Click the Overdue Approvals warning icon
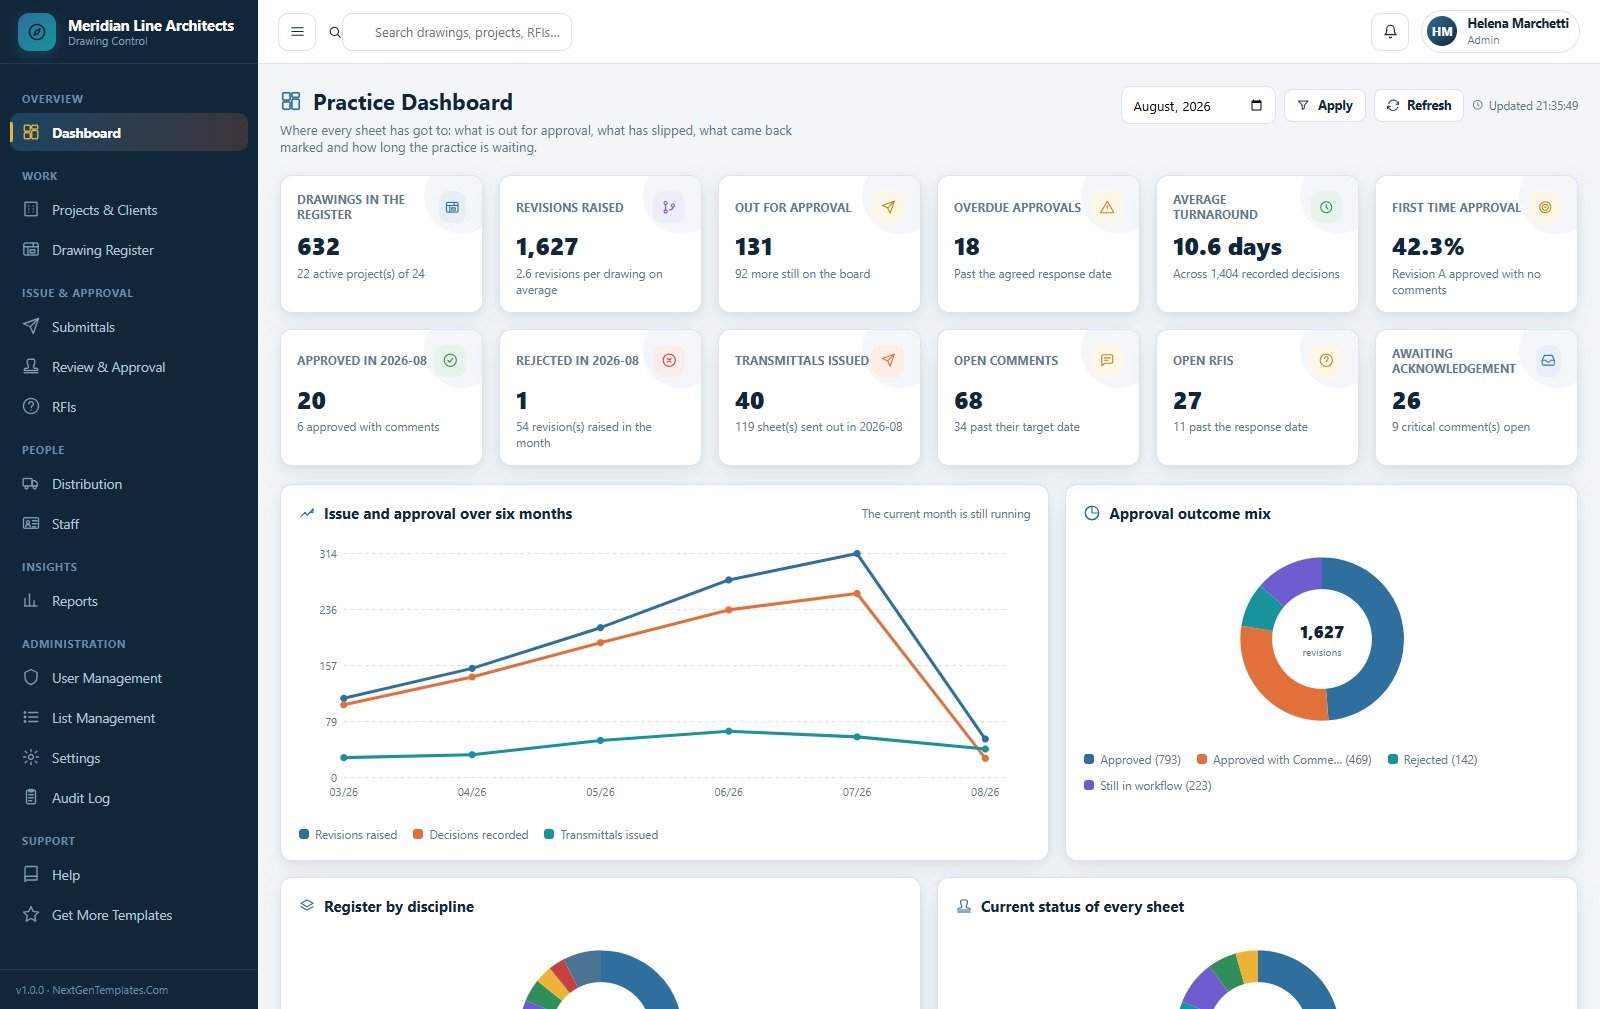This screenshot has width=1600, height=1009. tap(1107, 207)
